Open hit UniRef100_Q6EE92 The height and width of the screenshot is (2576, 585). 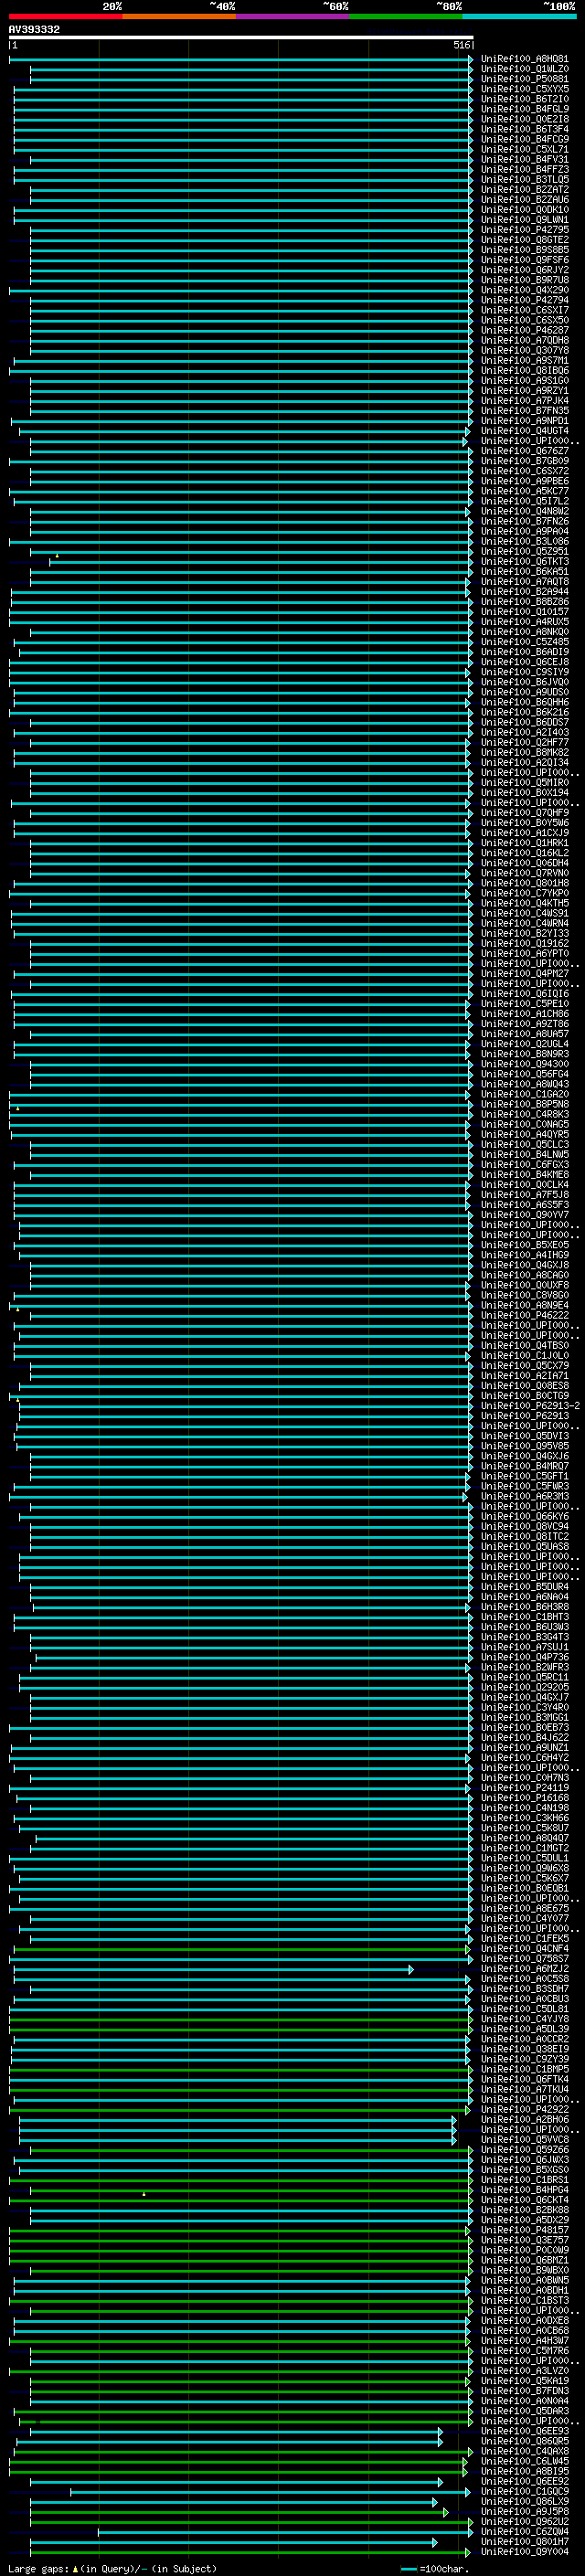(524, 2481)
